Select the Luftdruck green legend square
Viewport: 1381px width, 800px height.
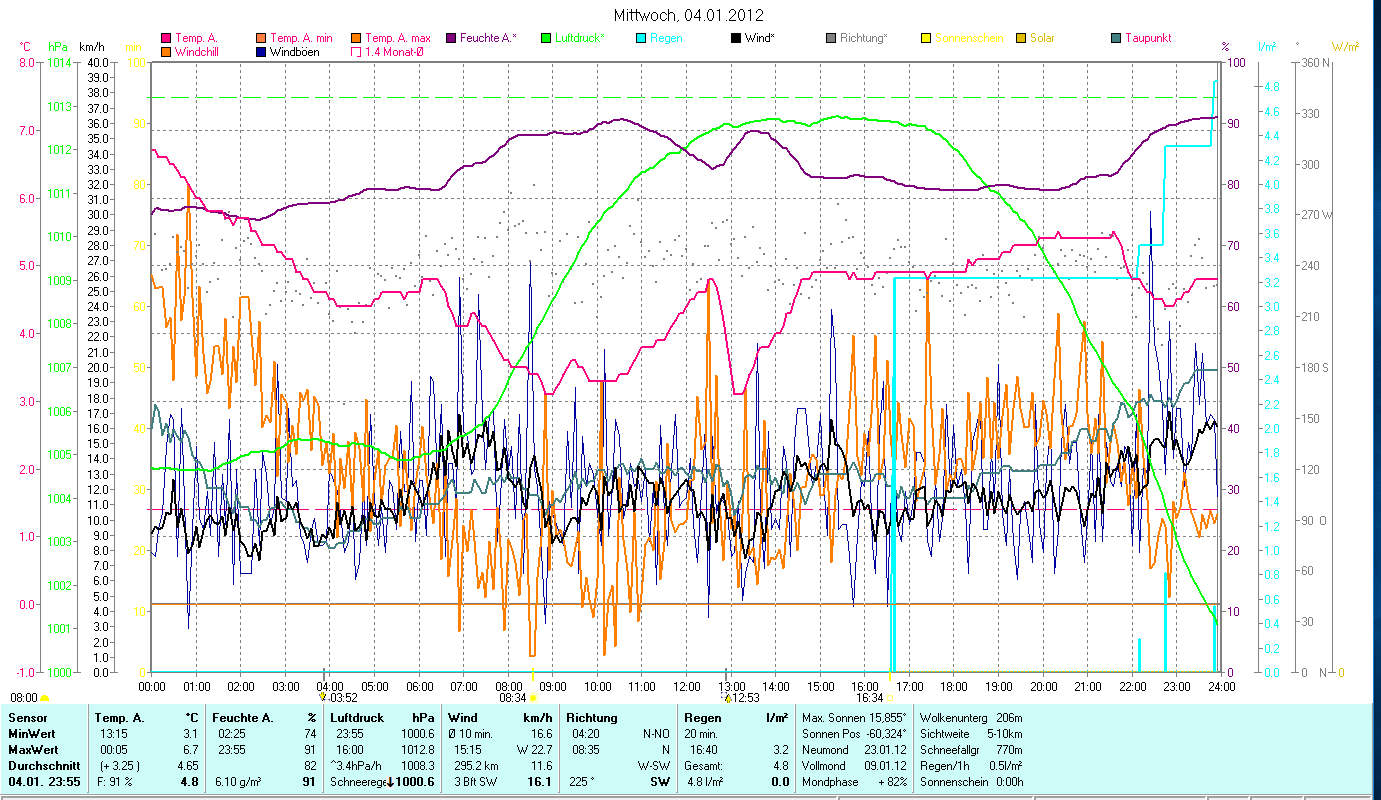tap(546, 38)
